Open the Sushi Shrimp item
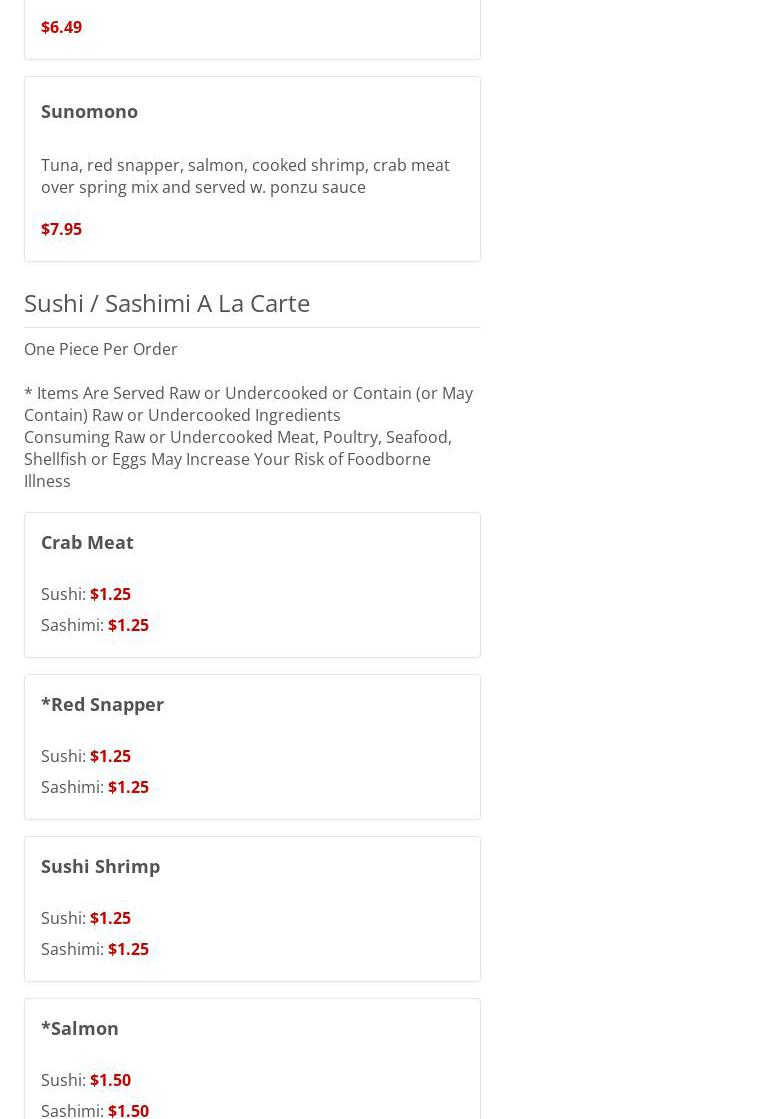The width and height of the screenshot is (770, 1119). pos(100,866)
